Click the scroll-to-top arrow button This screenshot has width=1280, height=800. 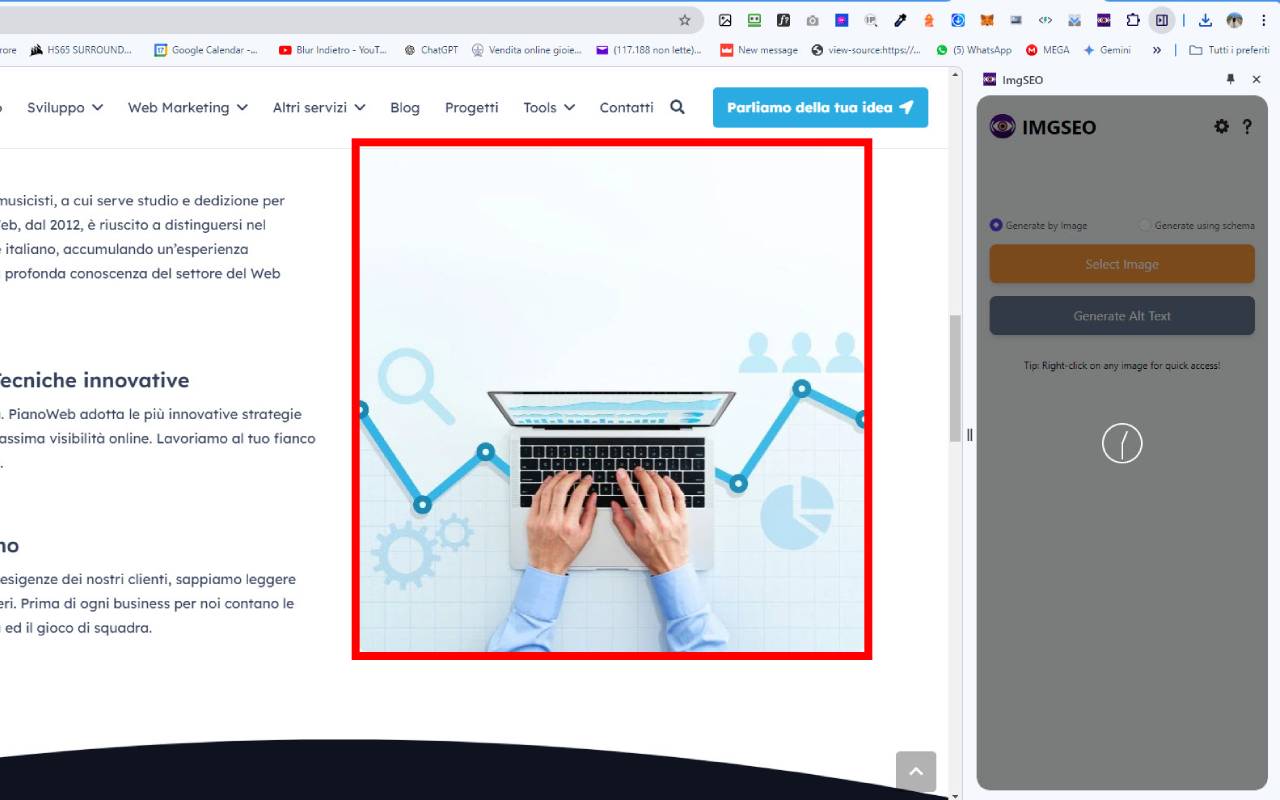(x=916, y=771)
